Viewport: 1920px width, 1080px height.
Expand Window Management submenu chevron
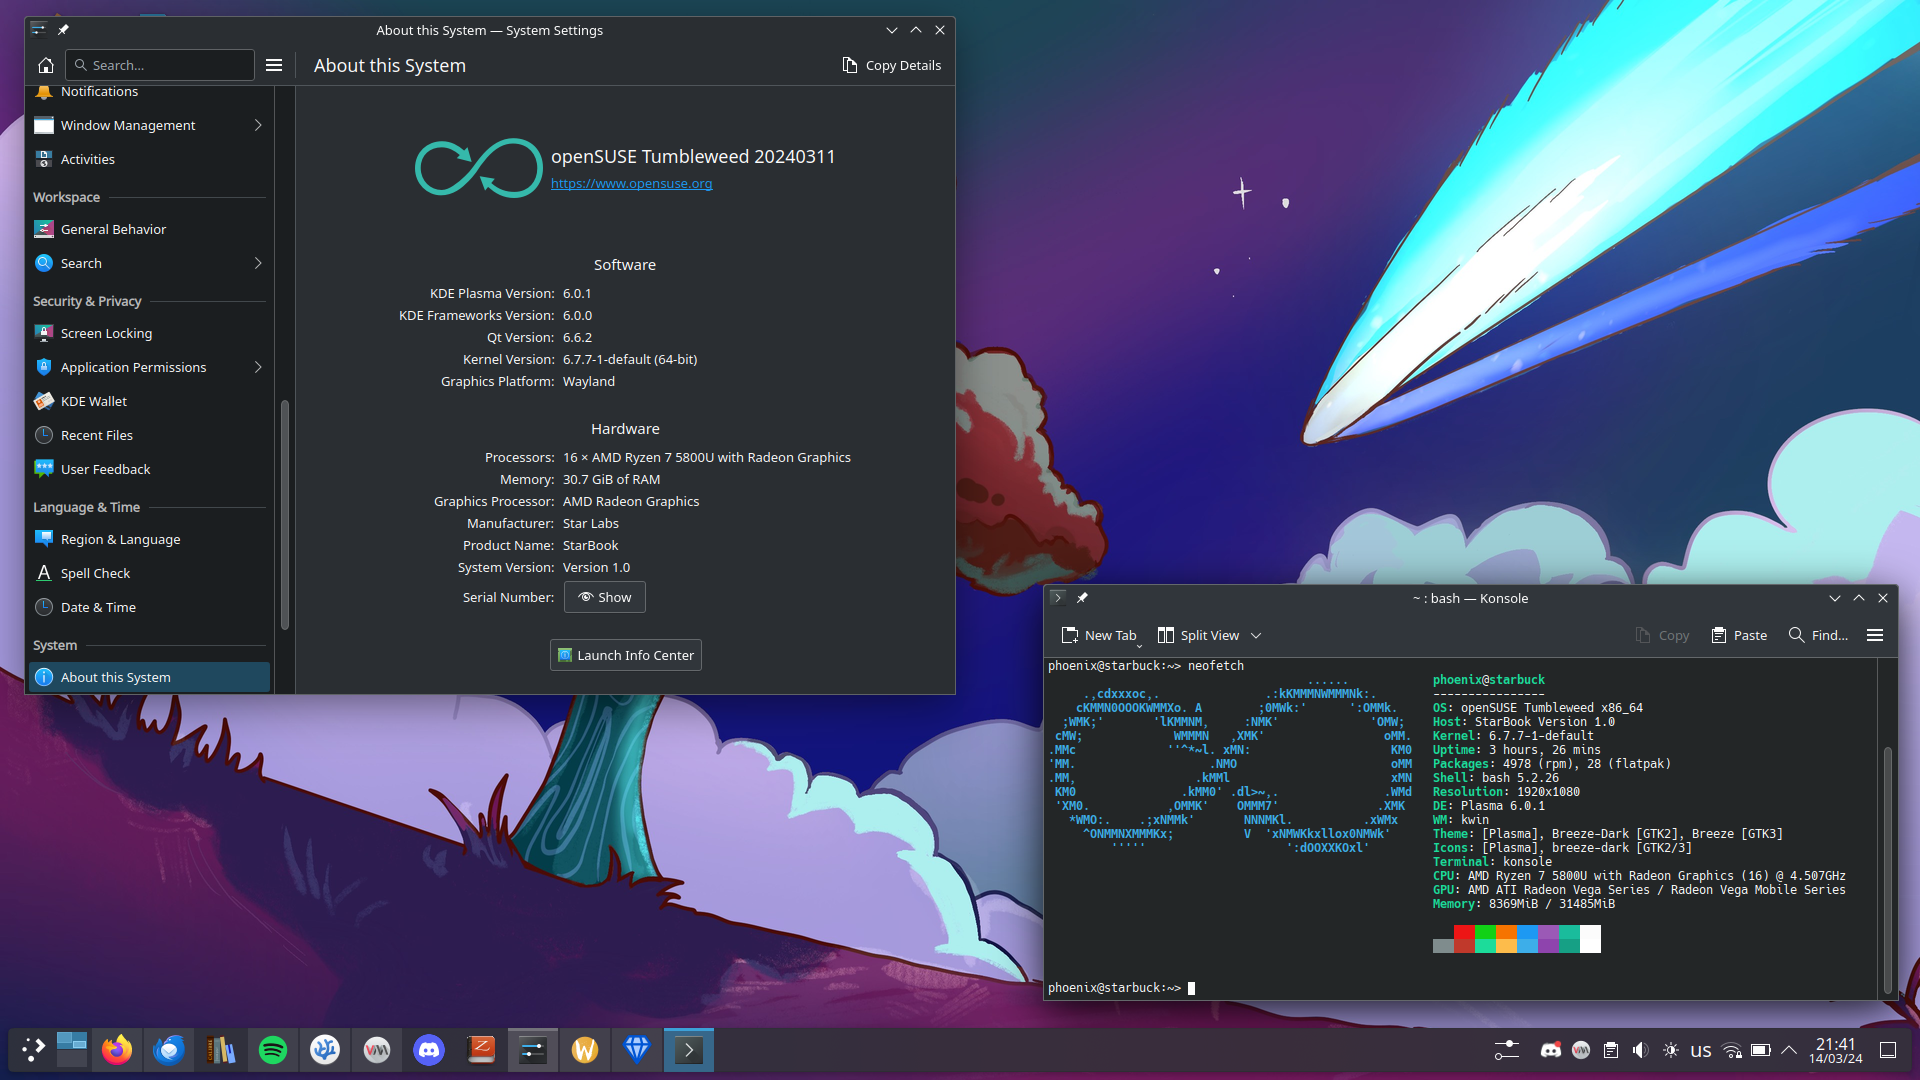point(258,125)
